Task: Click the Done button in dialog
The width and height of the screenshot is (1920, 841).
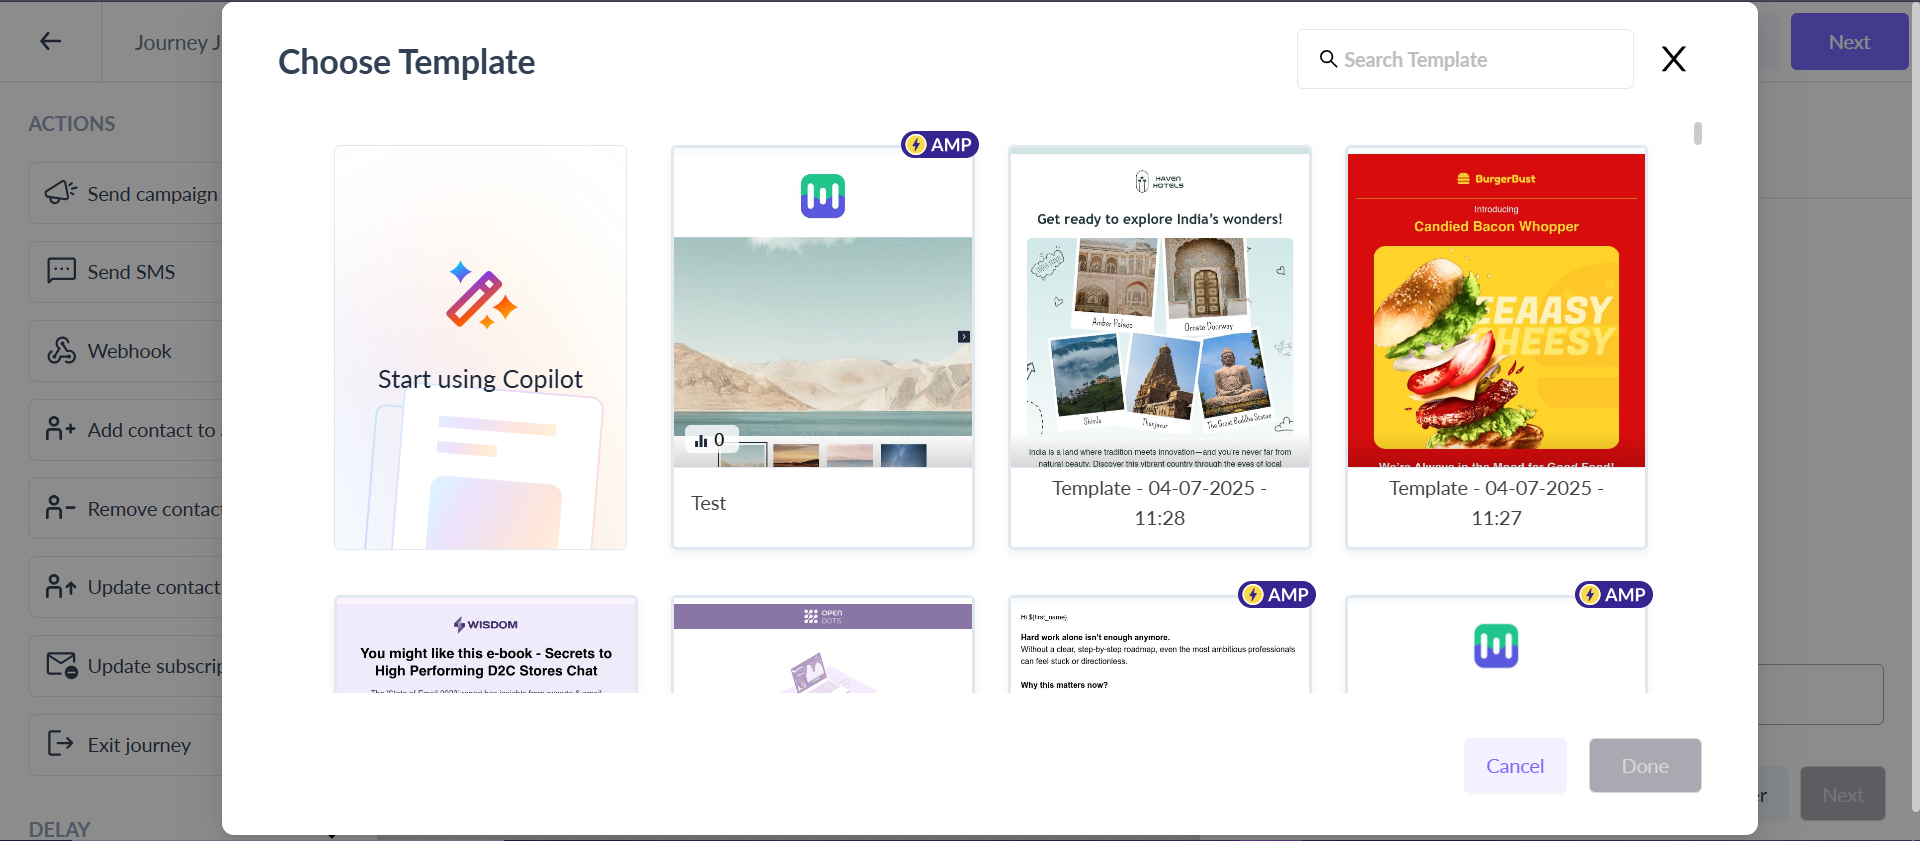Action: click(x=1645, y=766)
